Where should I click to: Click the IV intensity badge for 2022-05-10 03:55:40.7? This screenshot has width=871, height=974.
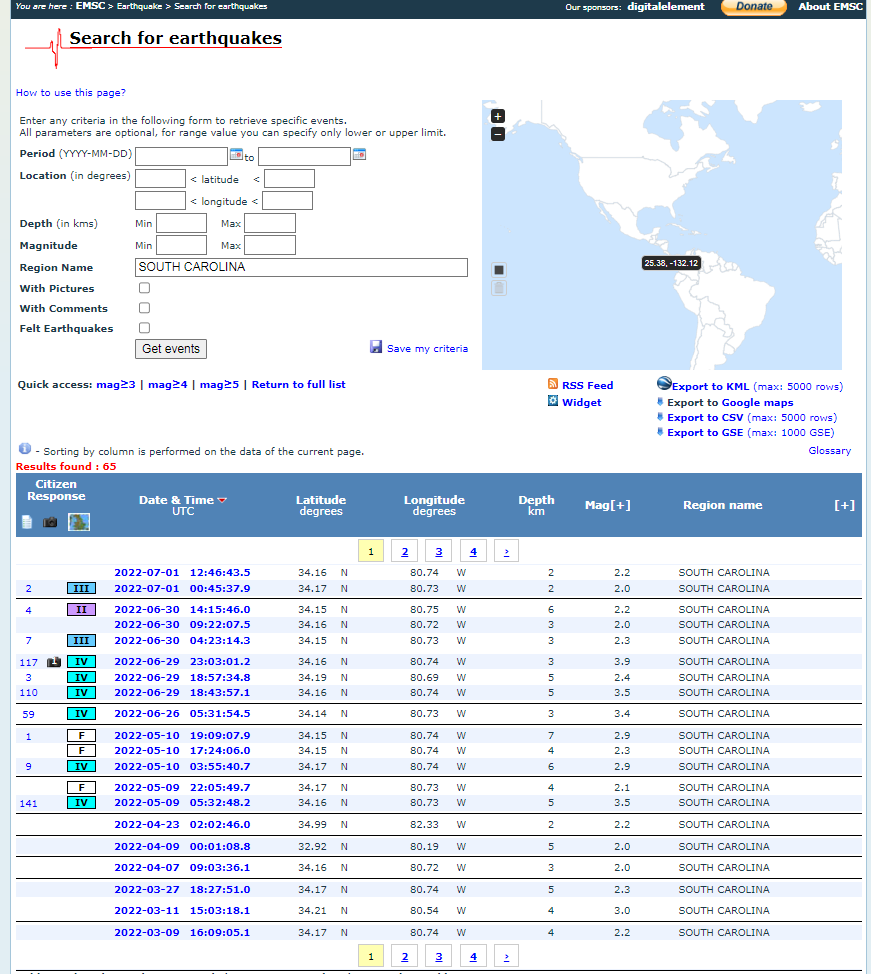(x=81, y=767)
